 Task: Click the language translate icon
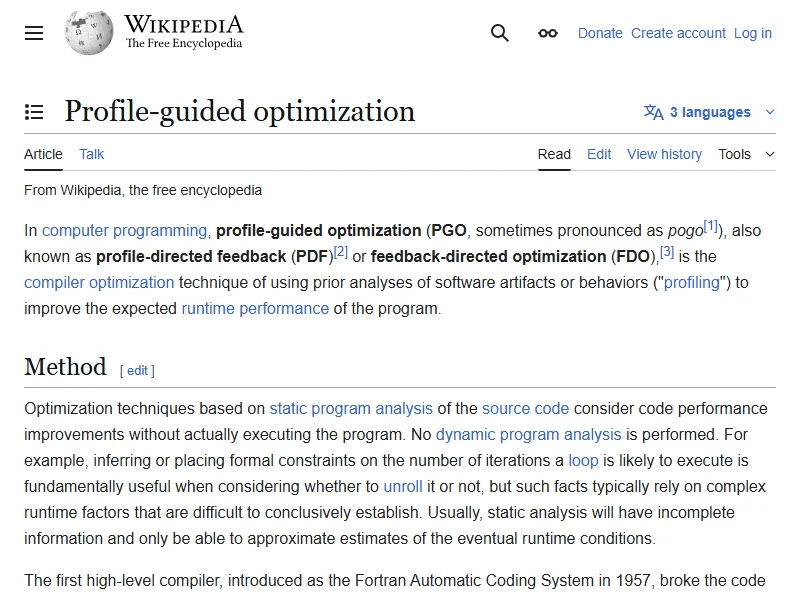[x=653, y=112]
